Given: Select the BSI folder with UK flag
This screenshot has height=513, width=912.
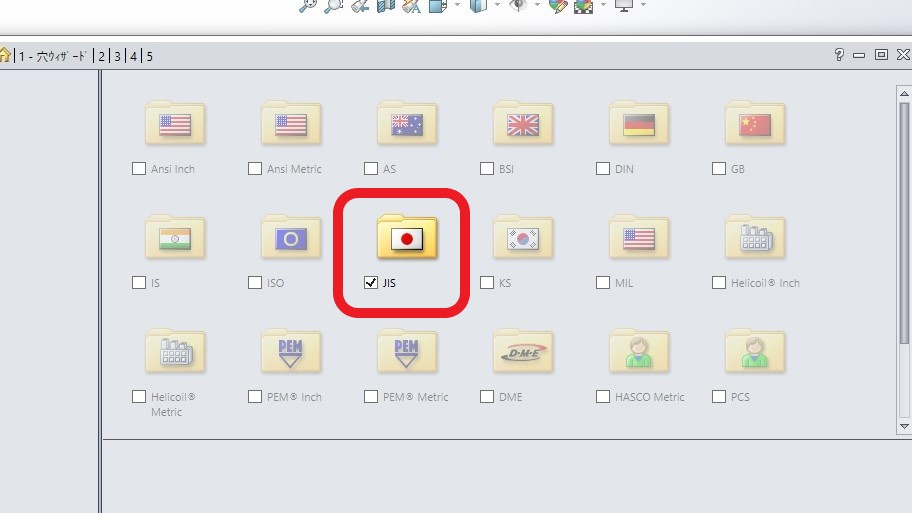Looking at the screenshot, I should pos(523,123).
